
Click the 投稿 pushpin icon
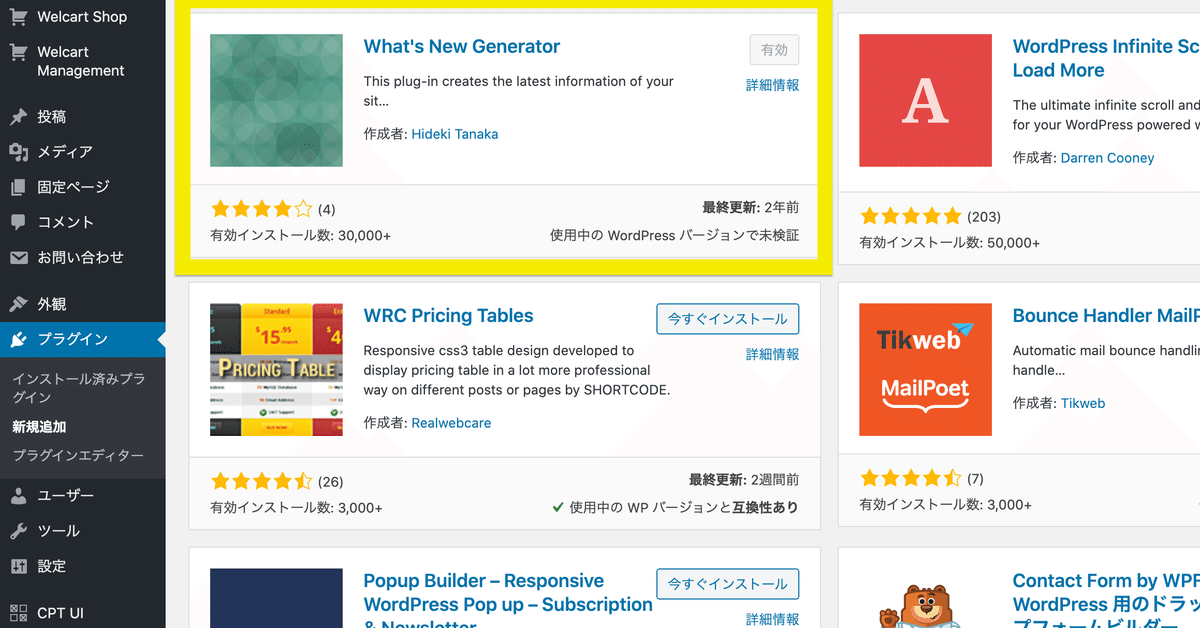pos(18,117)
